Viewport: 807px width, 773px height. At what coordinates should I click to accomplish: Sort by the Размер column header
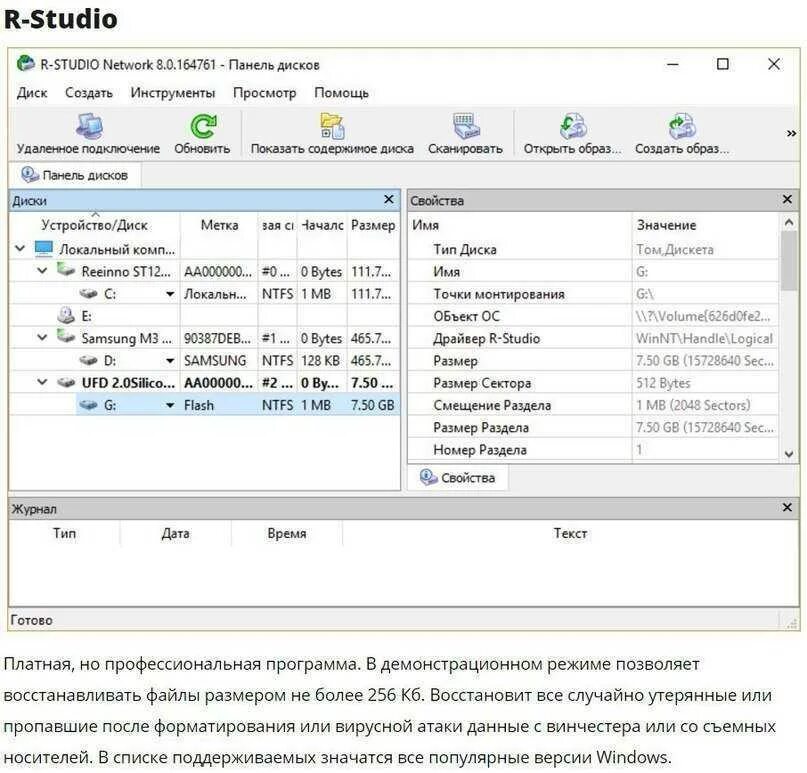(x=373, y=225)
